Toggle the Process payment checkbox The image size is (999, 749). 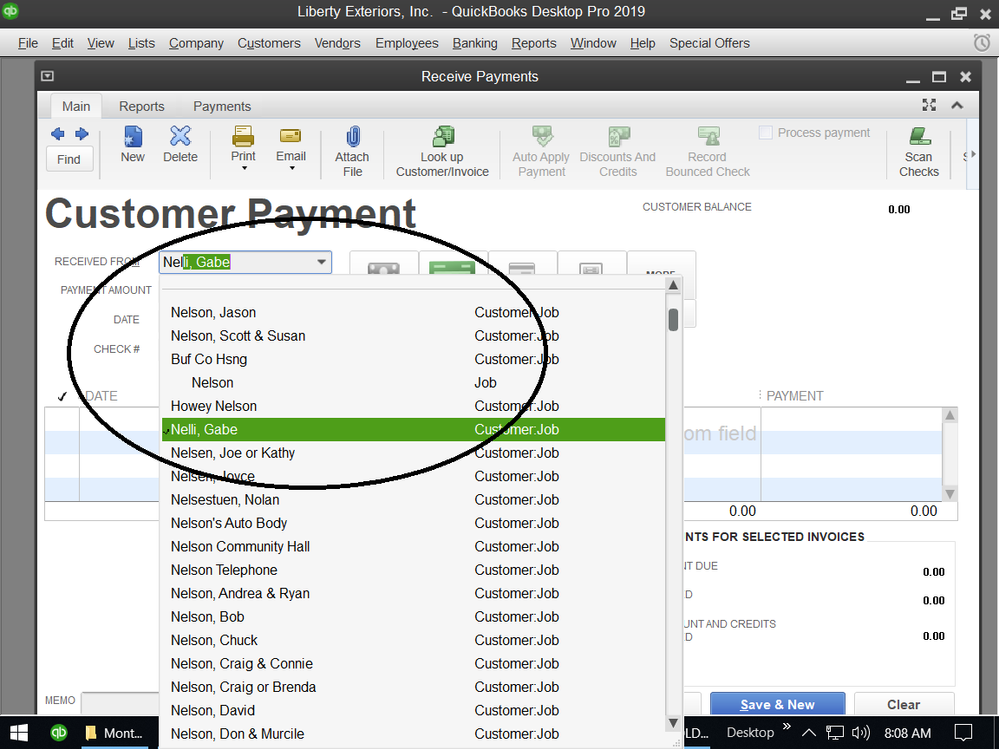[766, 132]
